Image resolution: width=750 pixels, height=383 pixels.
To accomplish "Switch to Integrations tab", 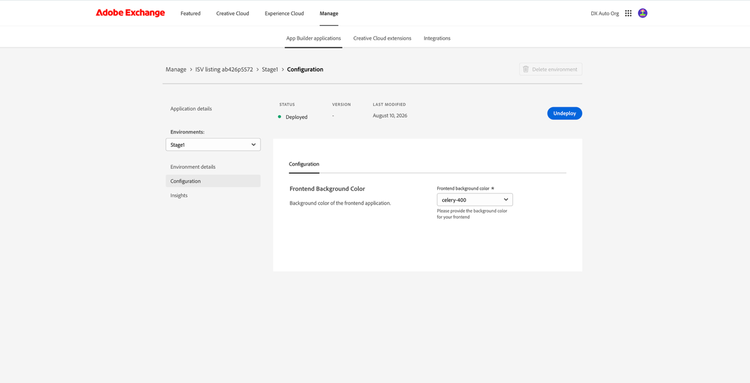I will pyautogui.click(x=437, y=38).
